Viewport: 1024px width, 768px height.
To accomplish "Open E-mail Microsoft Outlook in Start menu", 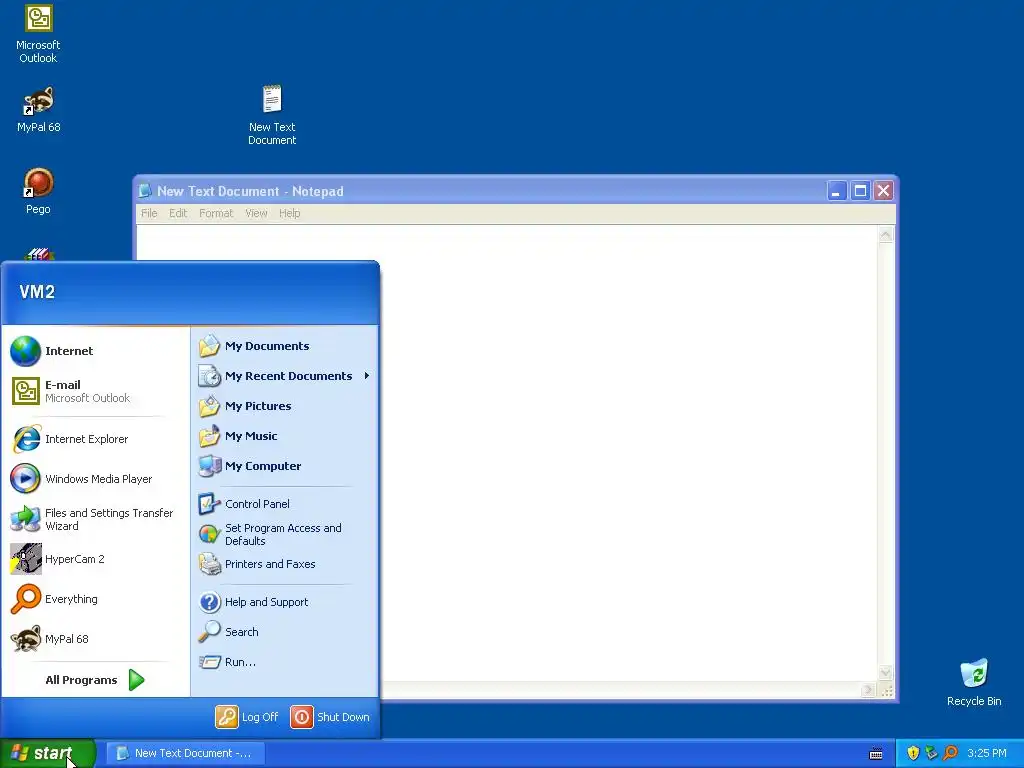I will (x=96, y=391).
